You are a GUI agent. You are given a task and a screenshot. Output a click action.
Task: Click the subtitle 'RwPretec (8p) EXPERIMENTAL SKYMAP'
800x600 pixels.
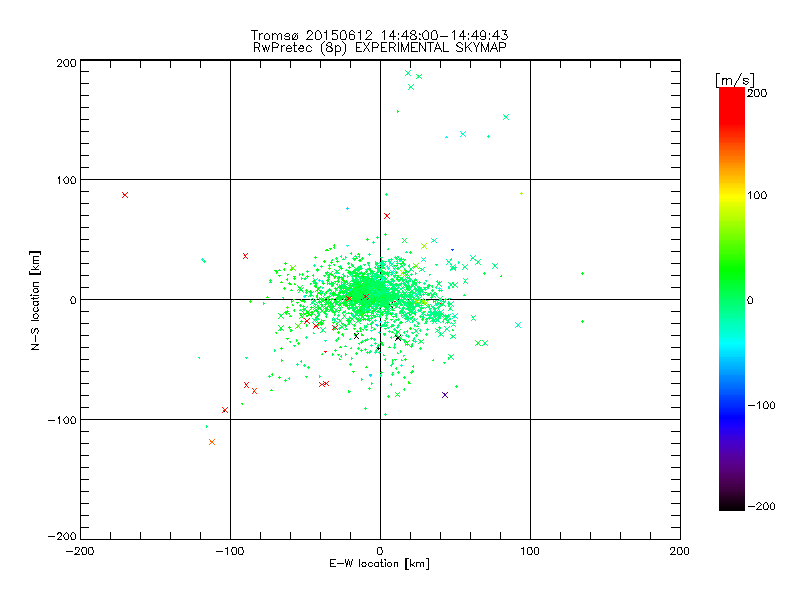tap(380, 47)
